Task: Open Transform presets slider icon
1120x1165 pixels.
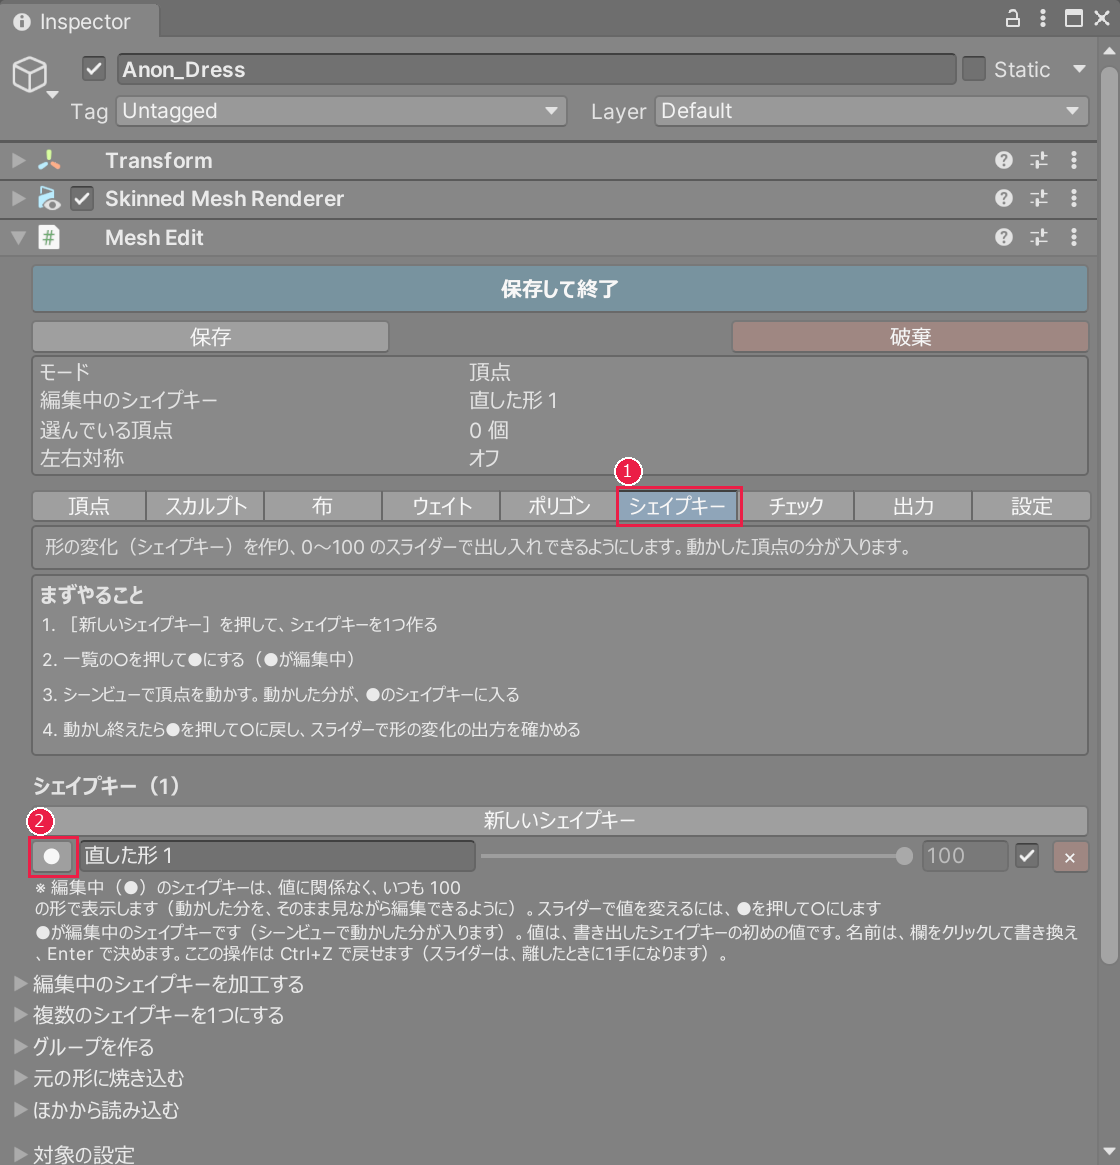Action: (x=1039, y=160)
